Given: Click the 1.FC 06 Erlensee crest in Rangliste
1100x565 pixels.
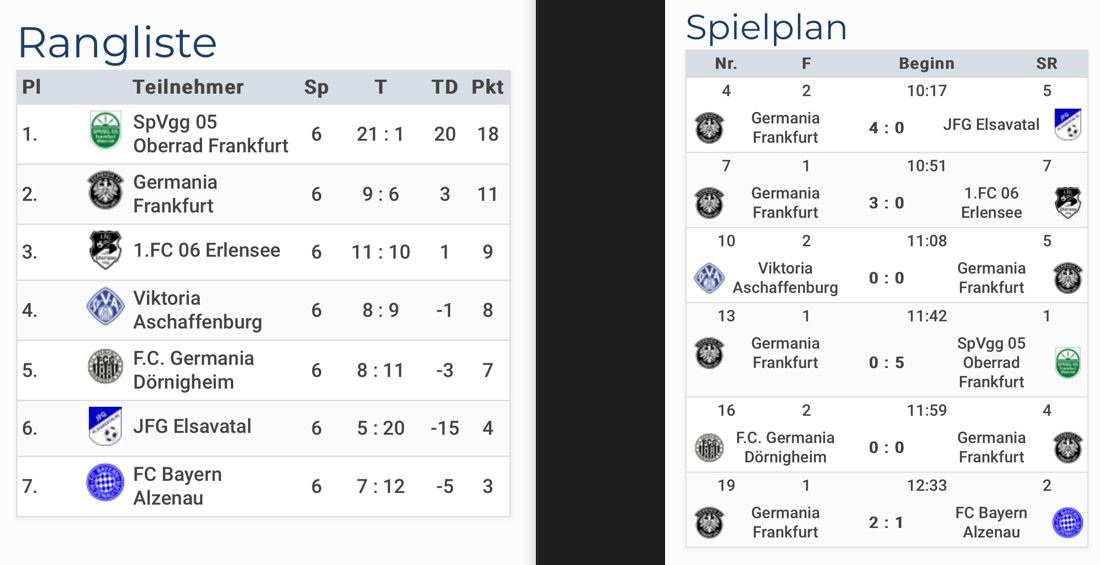Looking at the screenshot, I should point(105,250).
